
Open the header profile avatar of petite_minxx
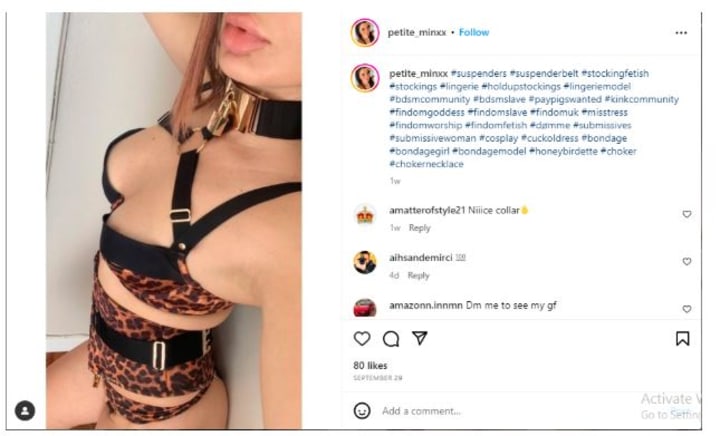coord(365,33)
